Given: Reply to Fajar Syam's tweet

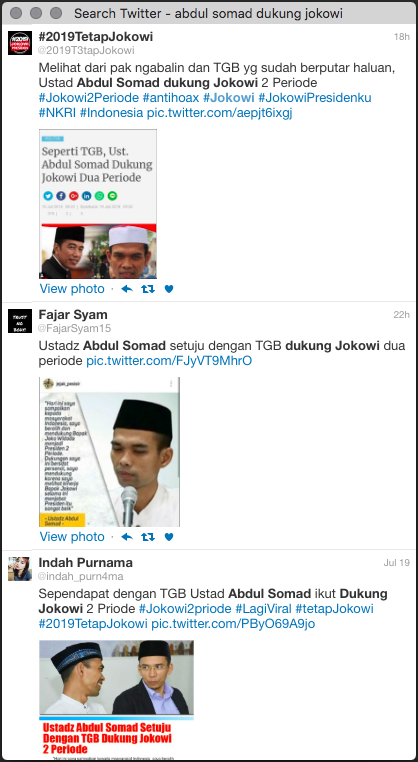Looking at the screenshot, I should click(127, 537).
